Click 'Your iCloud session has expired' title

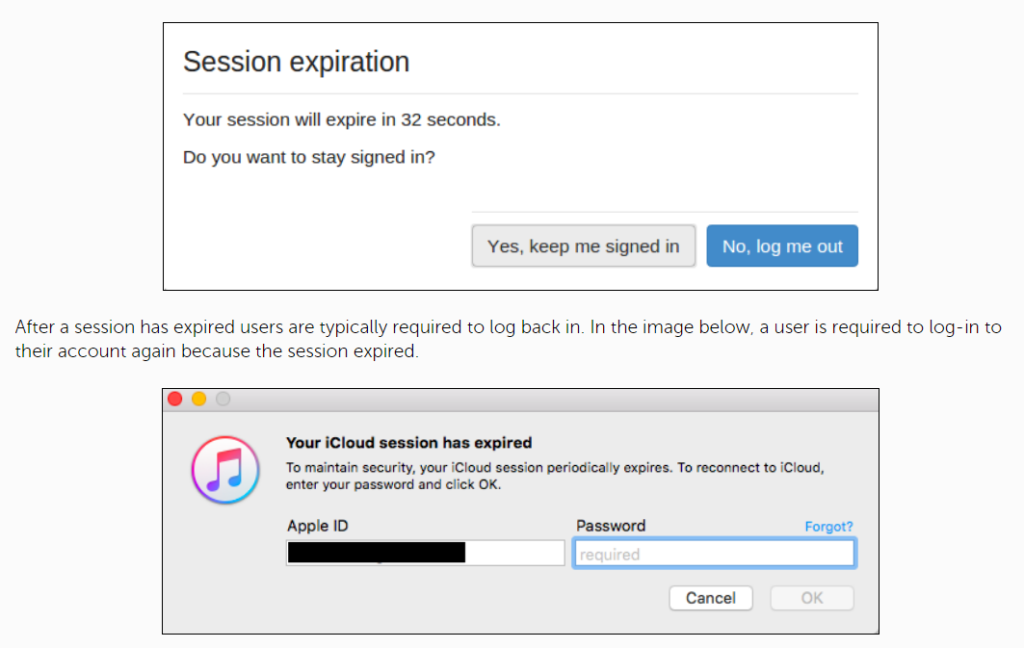click(x=409, y=442)
